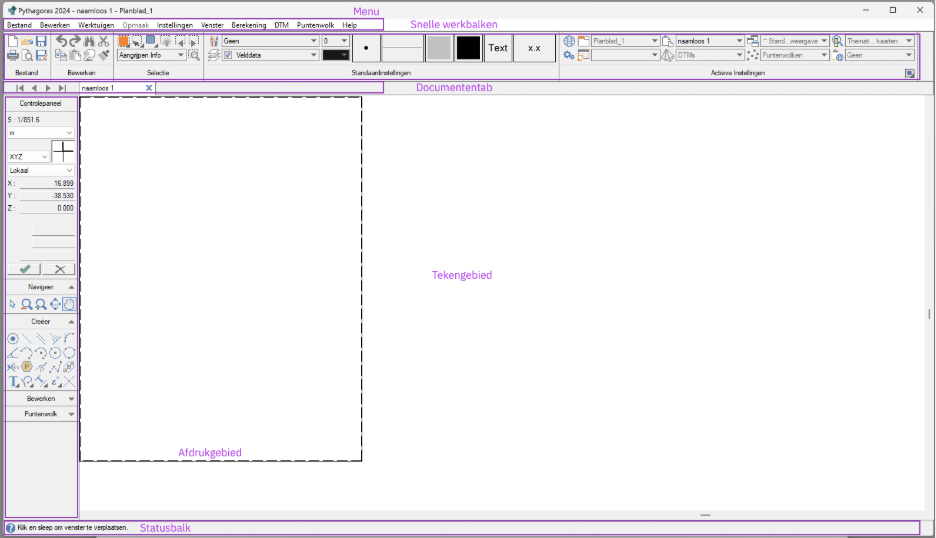The width and height of the screenshot is (936, 538).
Task: Open the Berekening menu
Action: pyautogui.click(x=249, y=25)
